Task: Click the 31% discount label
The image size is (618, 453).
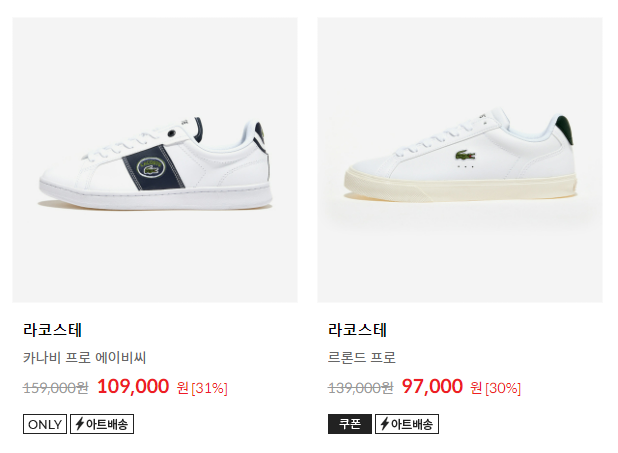Action: click(209, 388)
